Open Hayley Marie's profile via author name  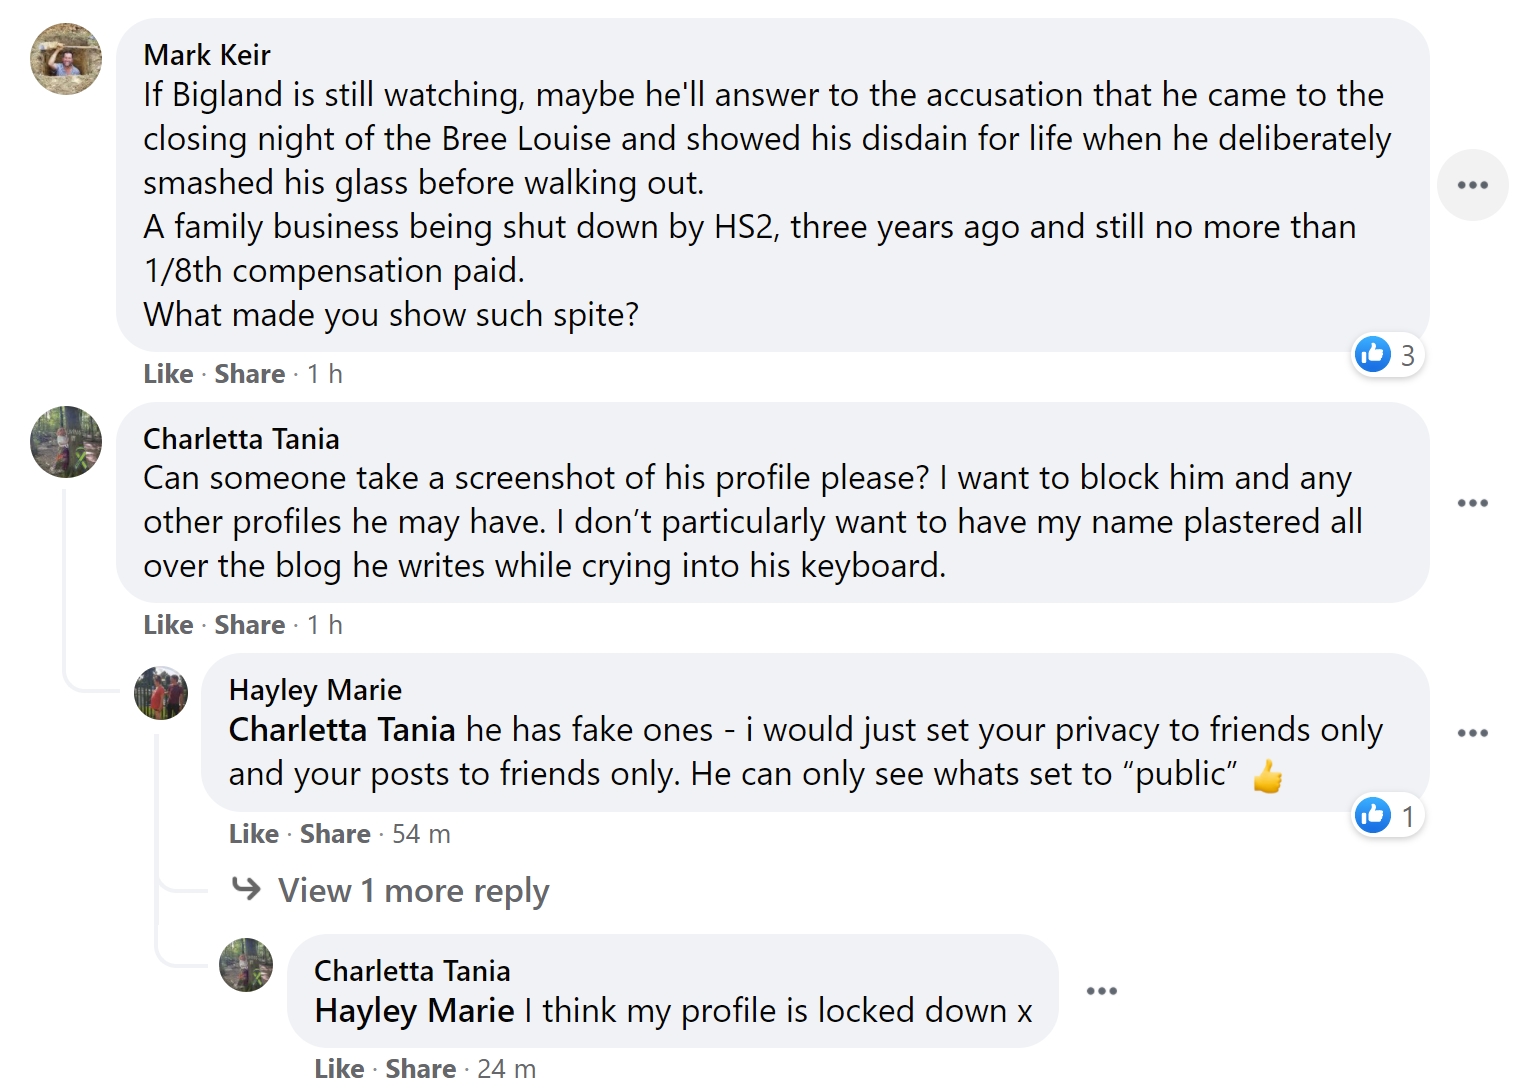[315, 690]
